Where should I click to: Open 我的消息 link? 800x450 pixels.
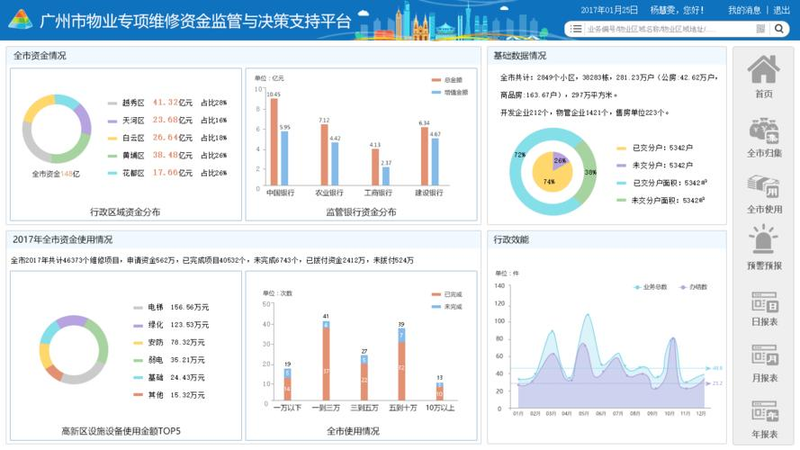(x=744, y=10)
